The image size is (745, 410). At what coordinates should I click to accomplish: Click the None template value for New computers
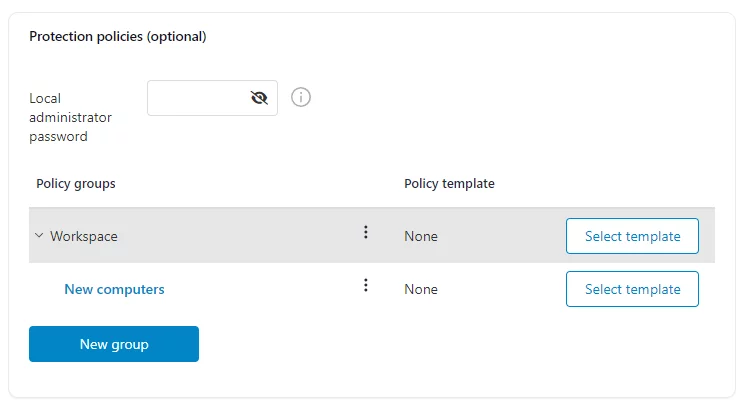click(x=421, y=289)
